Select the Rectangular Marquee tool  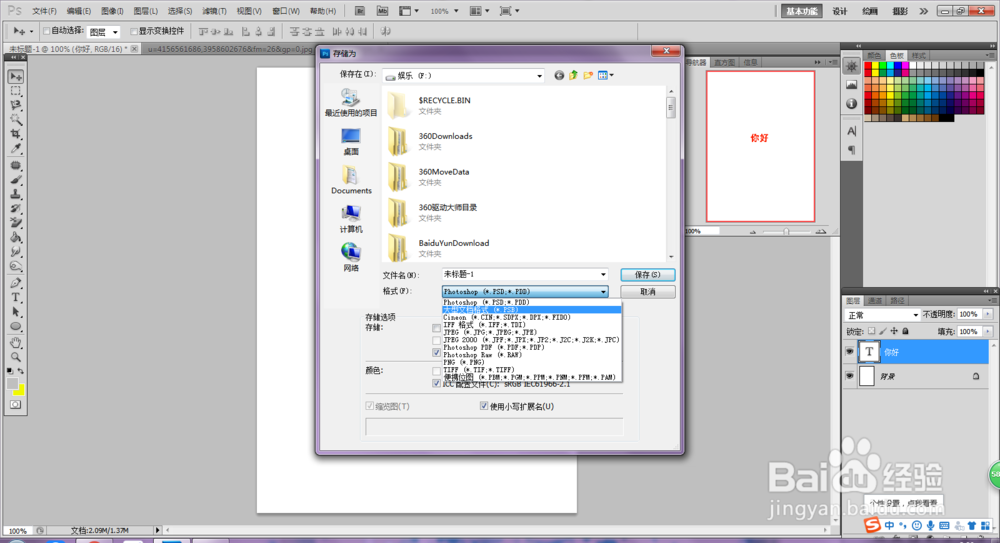click(16, 91)
